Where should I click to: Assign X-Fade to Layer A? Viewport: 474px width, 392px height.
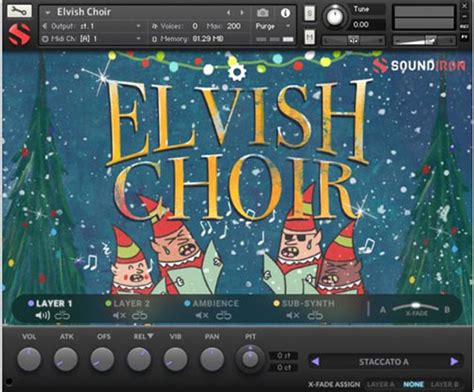pyautogui.click(x=380, y=384)
